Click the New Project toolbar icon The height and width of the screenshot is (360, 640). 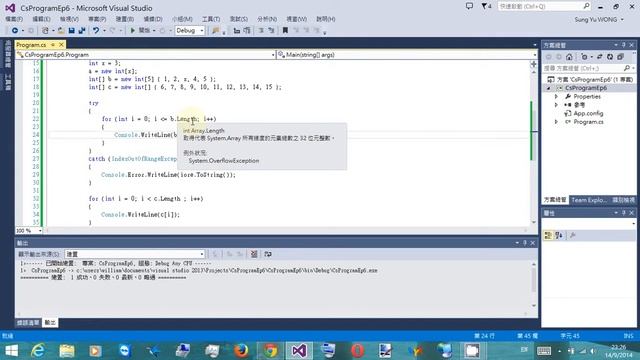(45, 31)
